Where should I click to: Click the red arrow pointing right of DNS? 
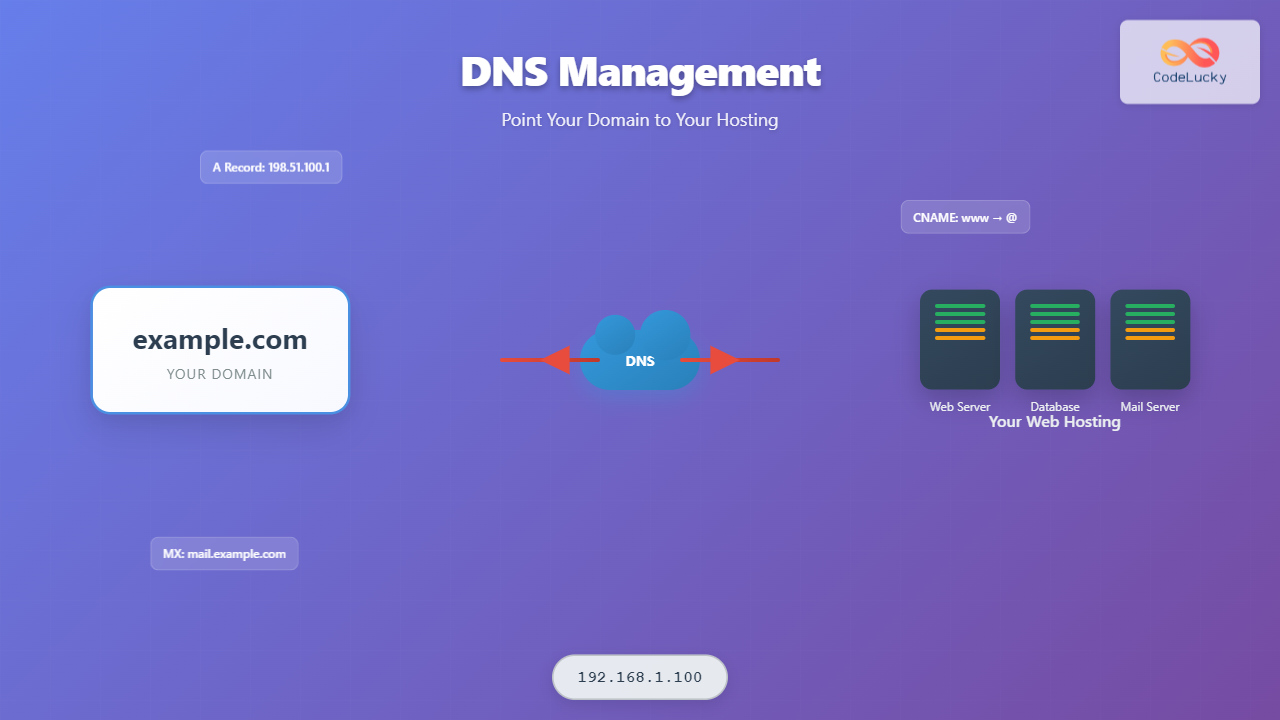726,359
